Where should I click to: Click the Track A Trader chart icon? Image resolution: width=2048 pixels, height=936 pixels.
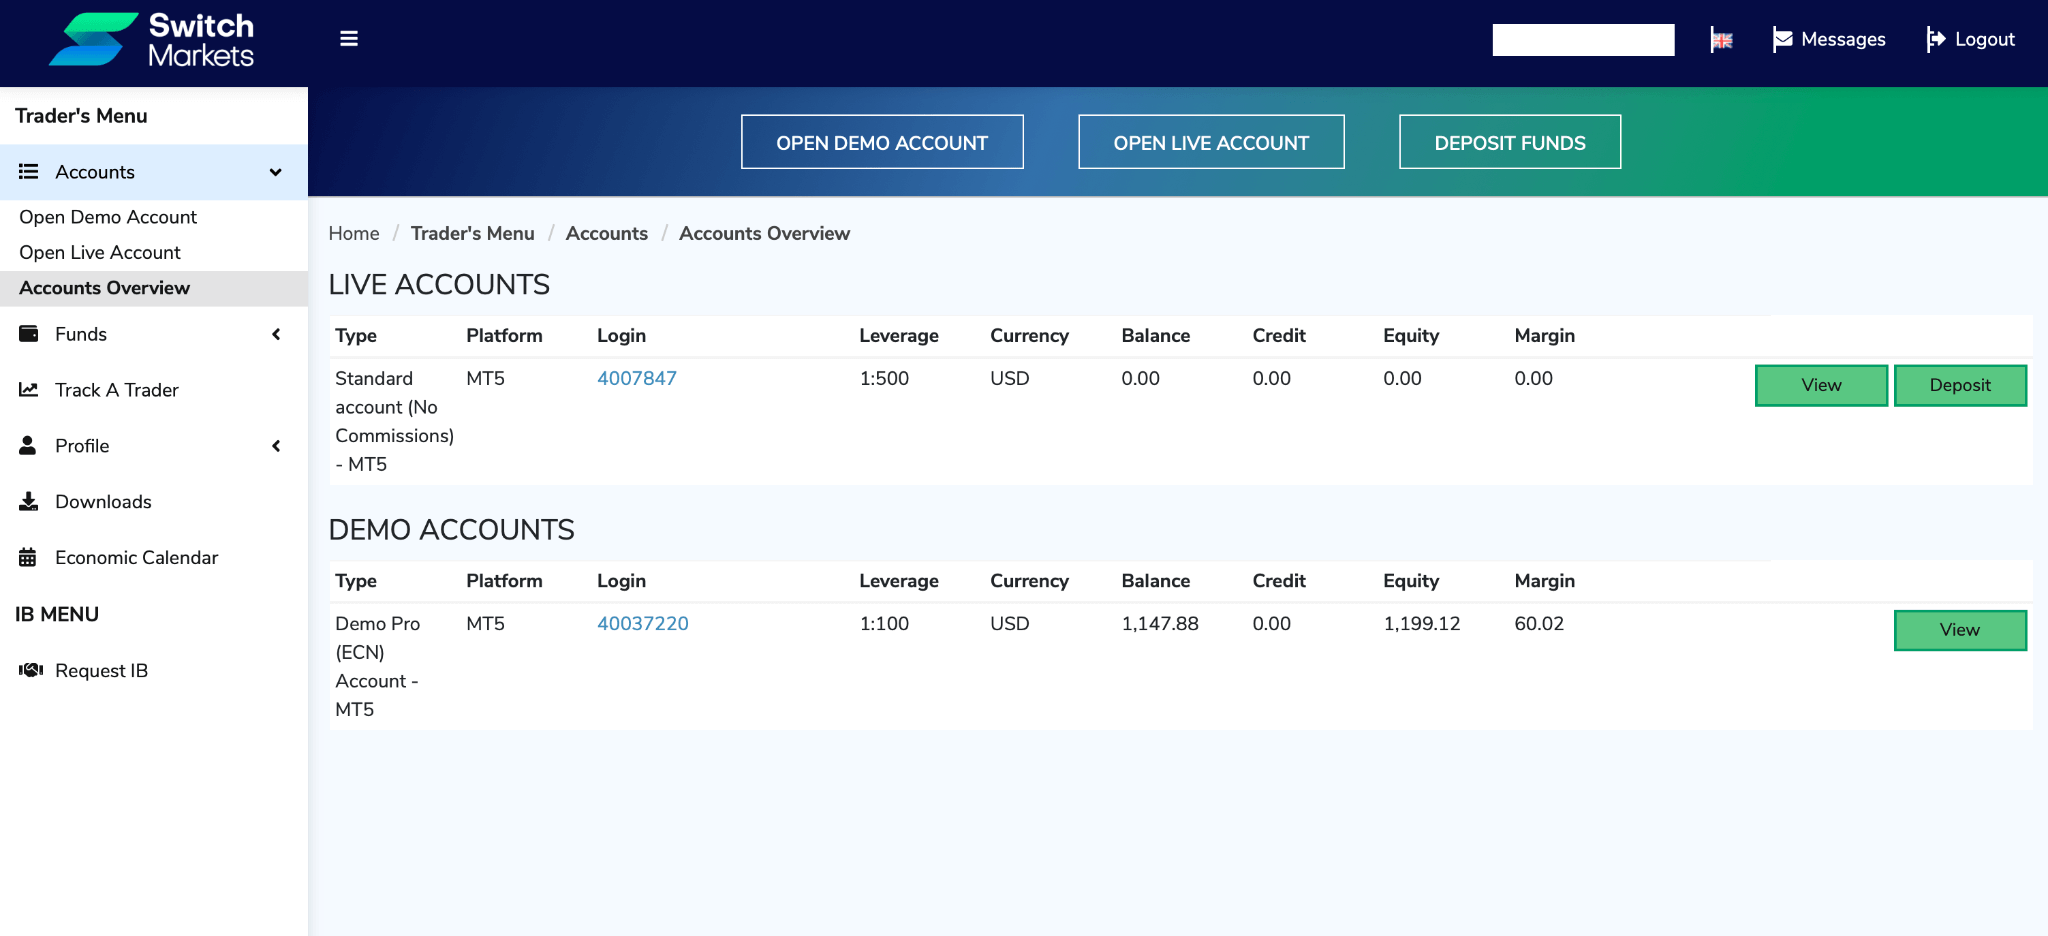[x=29, y=390]
